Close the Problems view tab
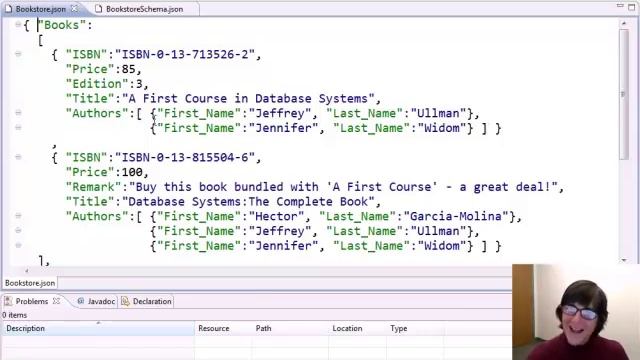Image resolution: width=640 pixels, height=360 pixels. (x=57, y=301)
